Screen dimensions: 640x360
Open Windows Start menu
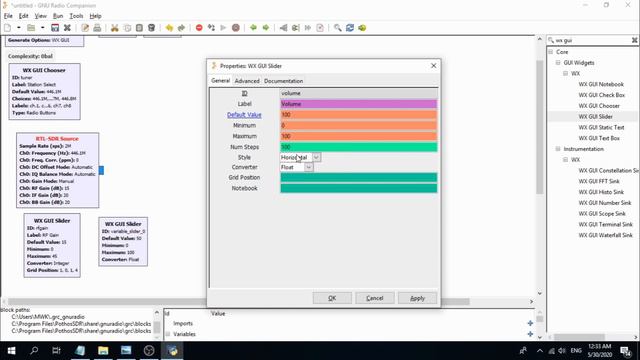click(x=11, y=351)
